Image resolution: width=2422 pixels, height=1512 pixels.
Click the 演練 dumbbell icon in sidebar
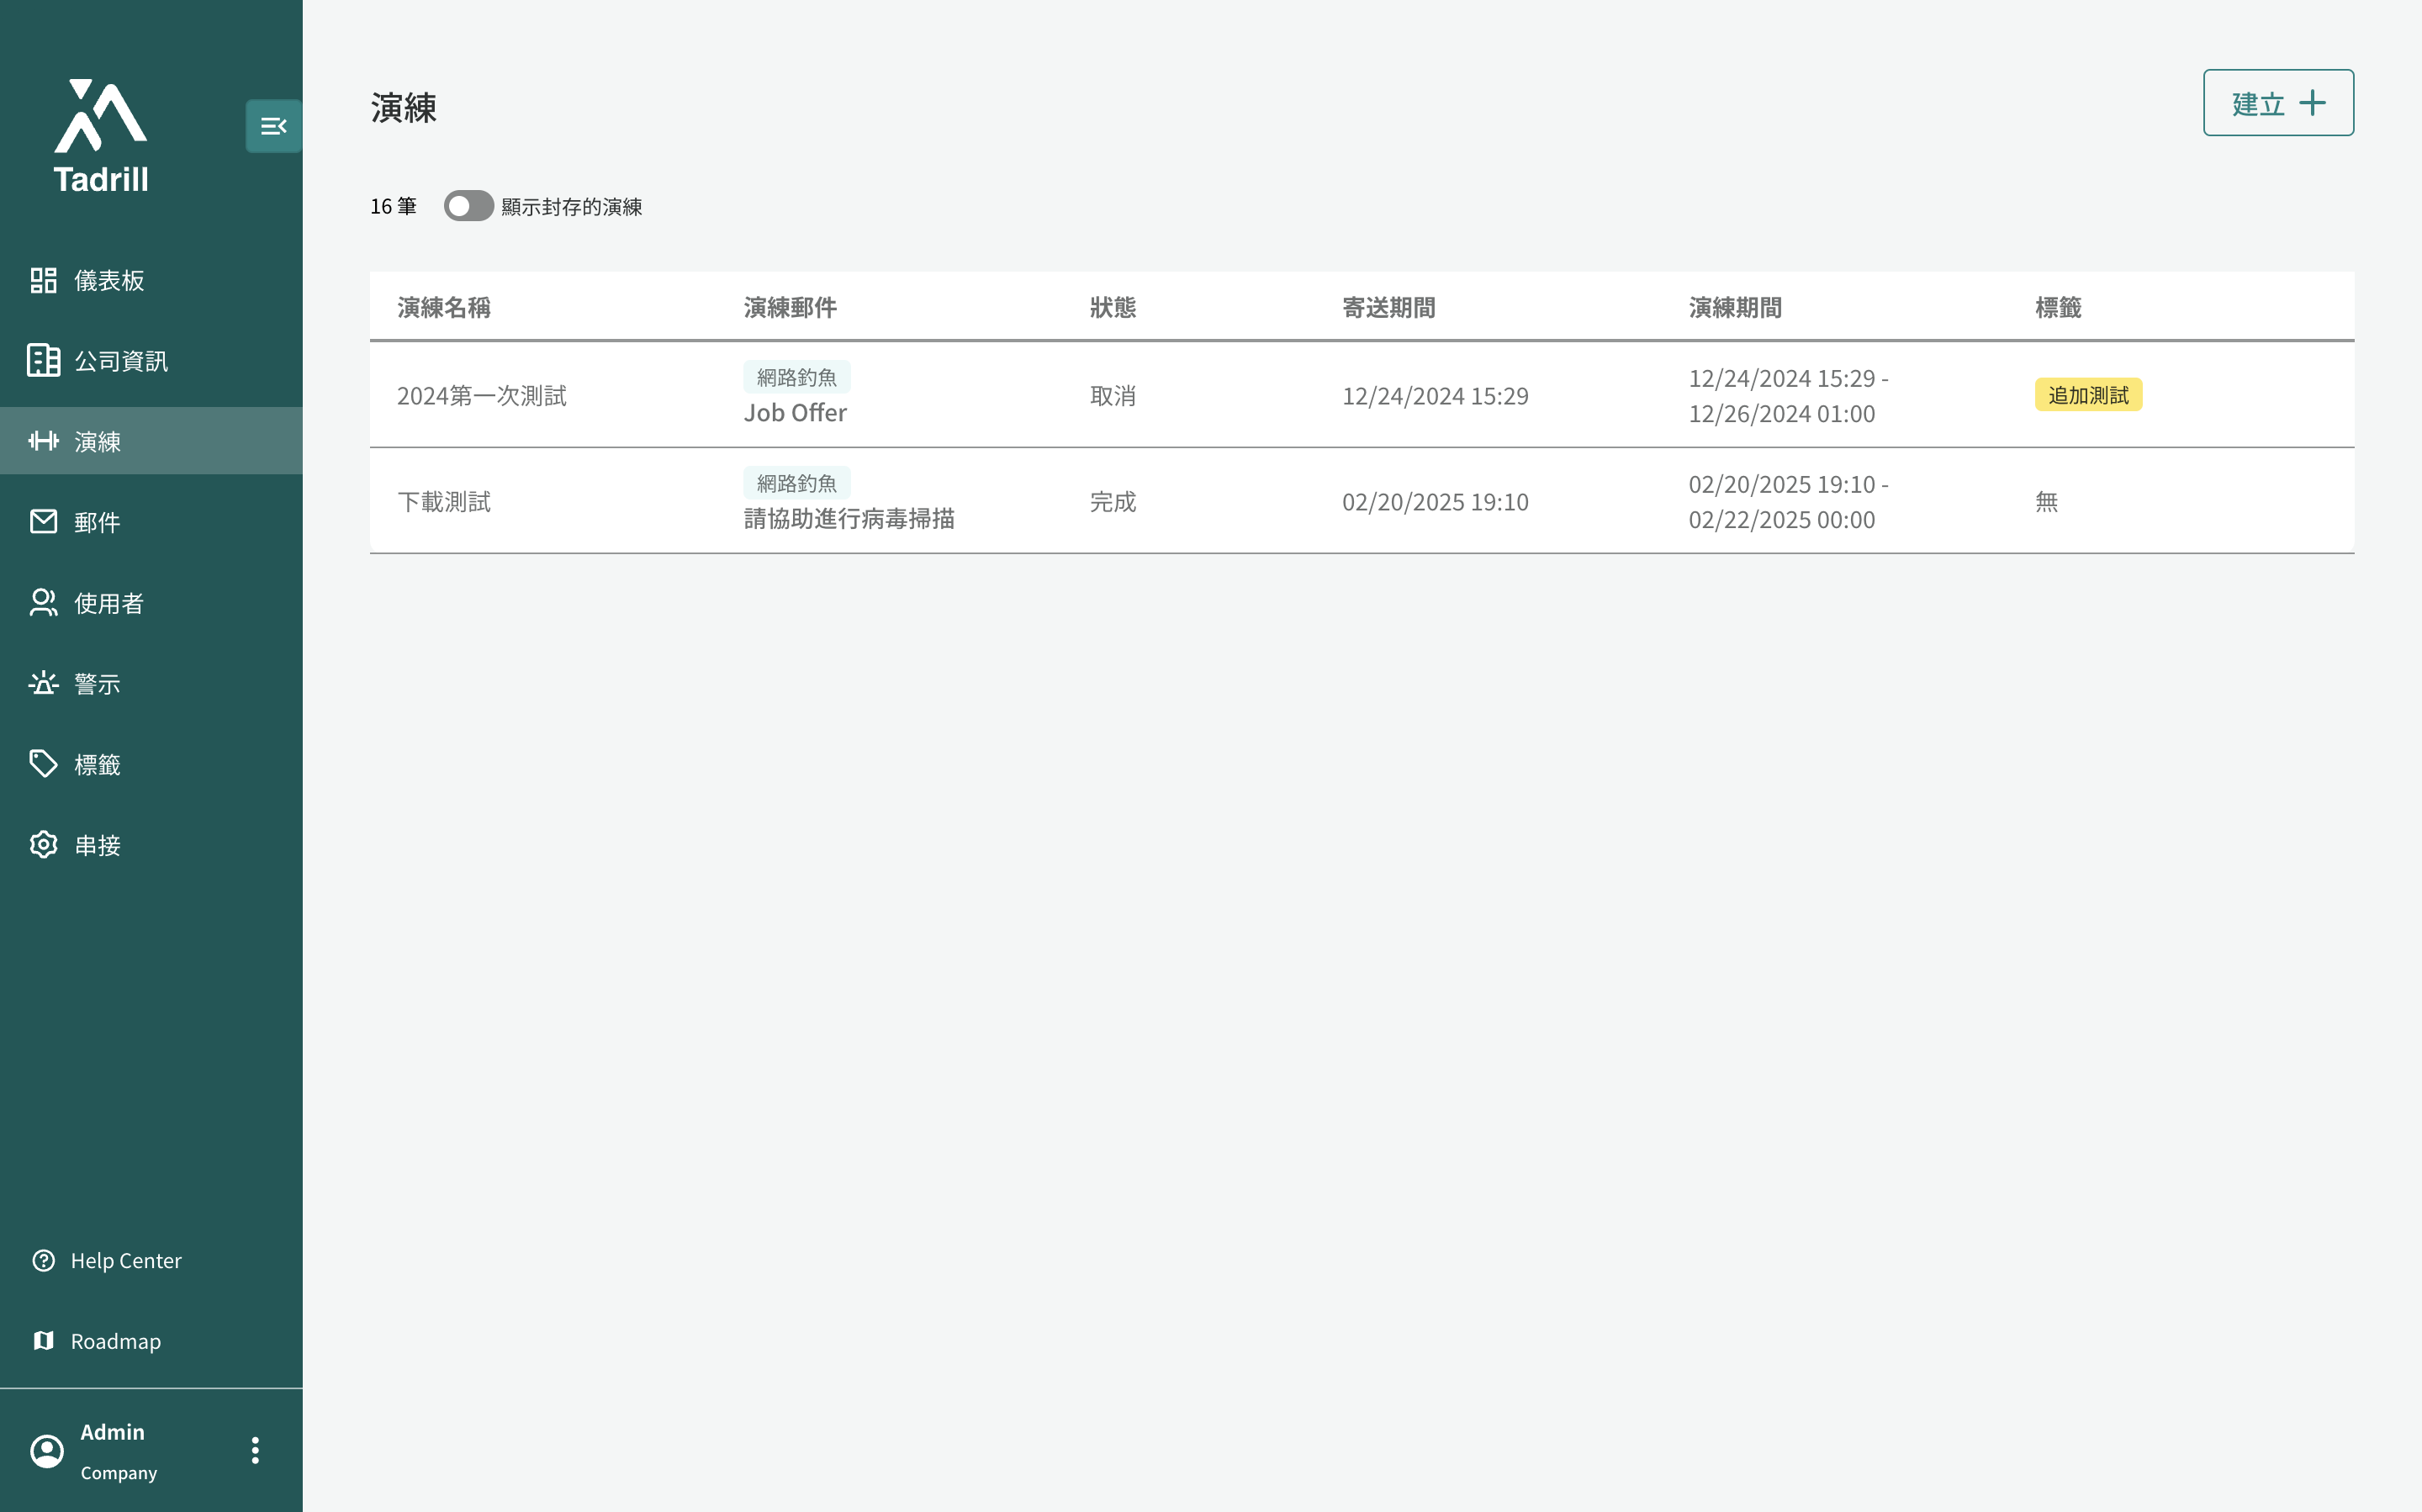(x=43, y=441)
